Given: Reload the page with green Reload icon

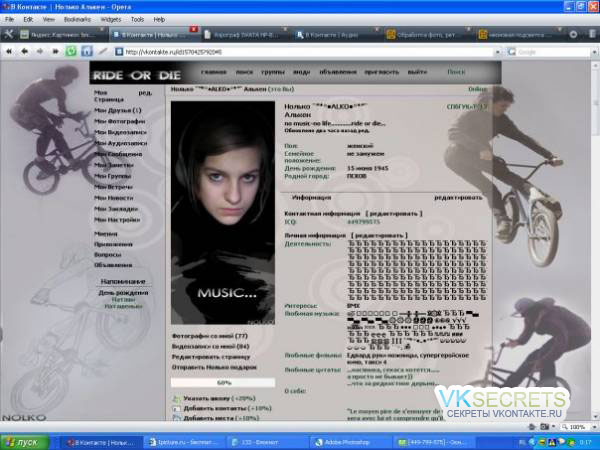Looking at the screenshot, I should (71, 51).
